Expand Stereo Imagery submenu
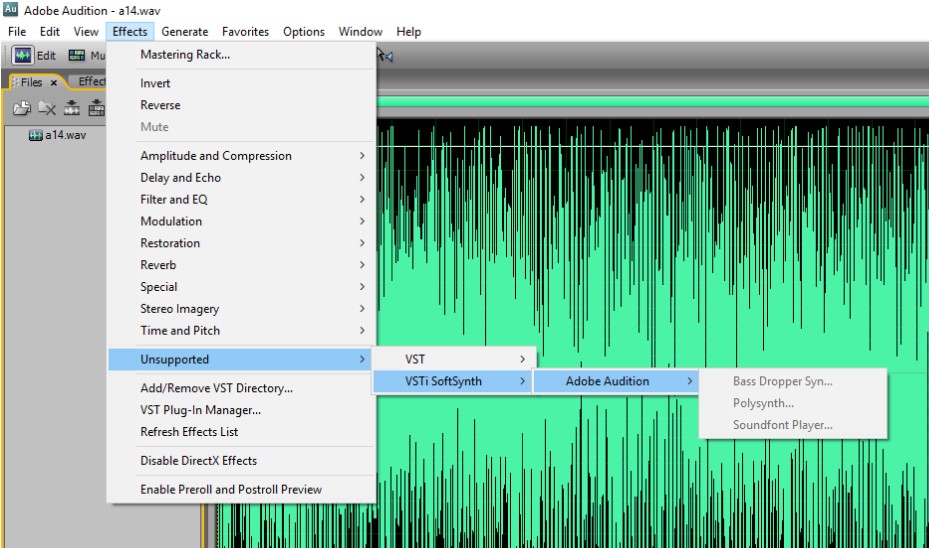The image size is (929, 548). [241, 309]
